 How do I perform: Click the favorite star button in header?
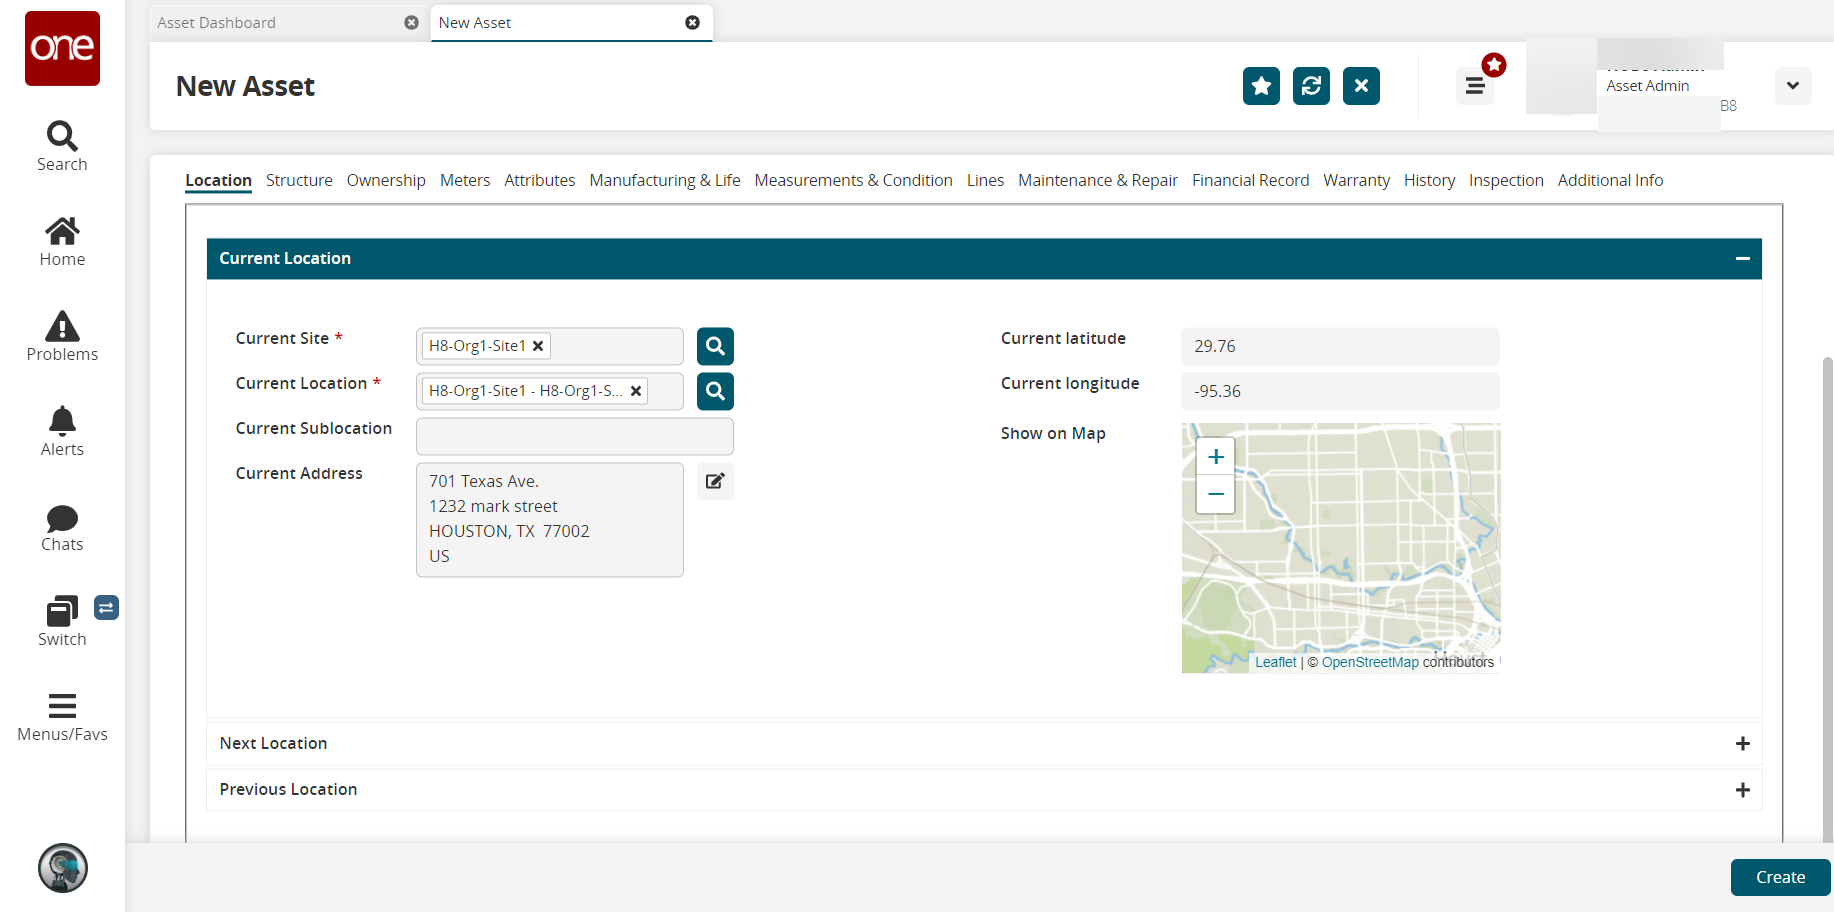[1261, 86]
